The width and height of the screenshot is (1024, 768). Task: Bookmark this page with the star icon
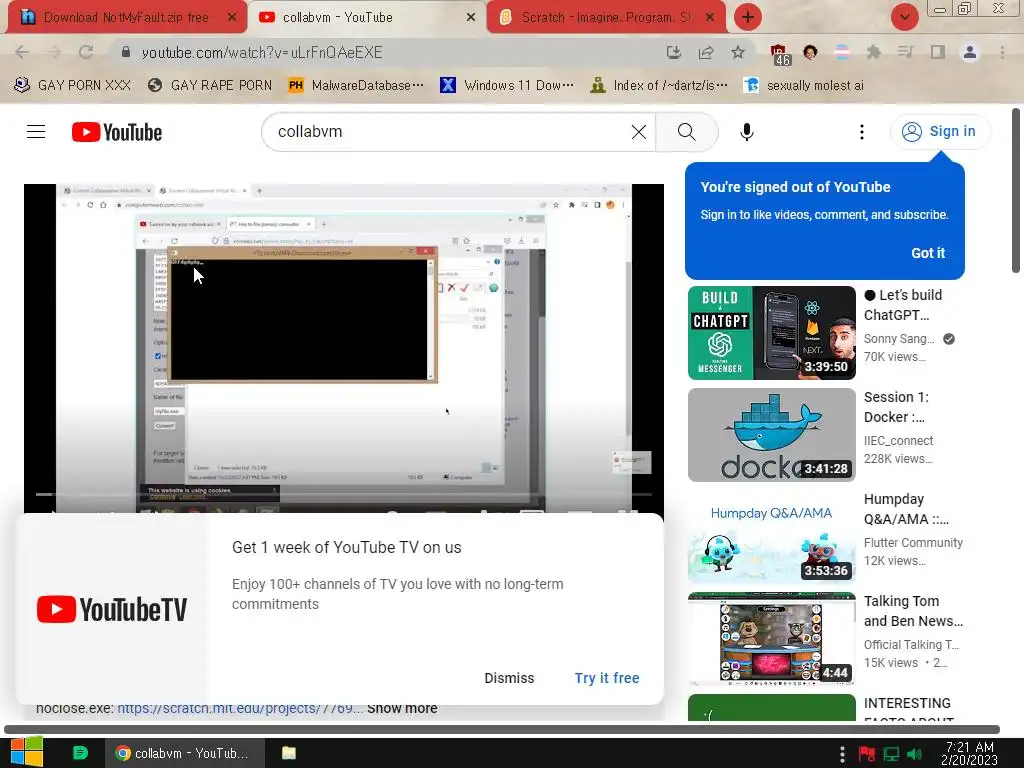738,52
